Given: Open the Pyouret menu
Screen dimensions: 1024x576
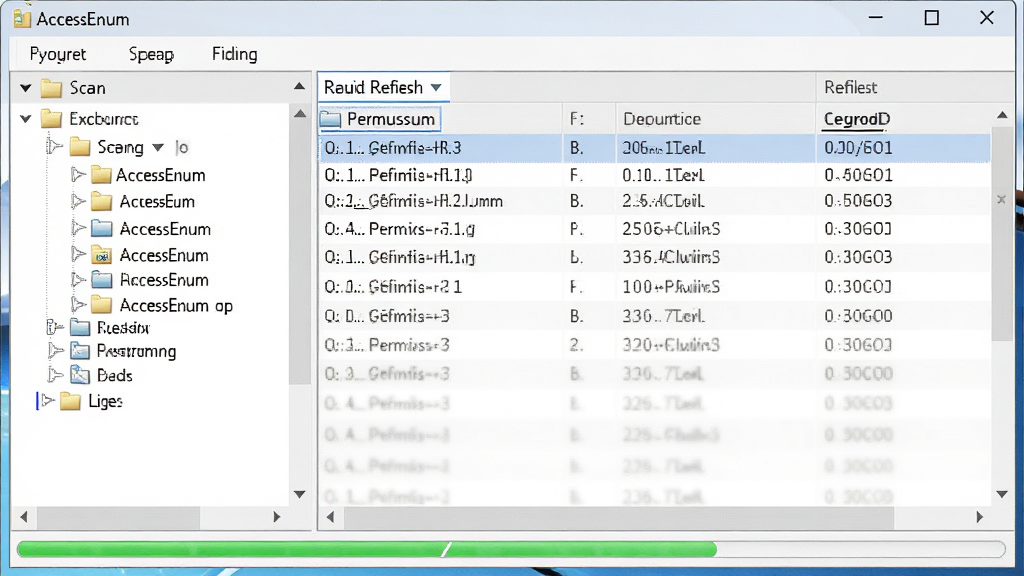Looking at the screenshot, I should [57, 54].
